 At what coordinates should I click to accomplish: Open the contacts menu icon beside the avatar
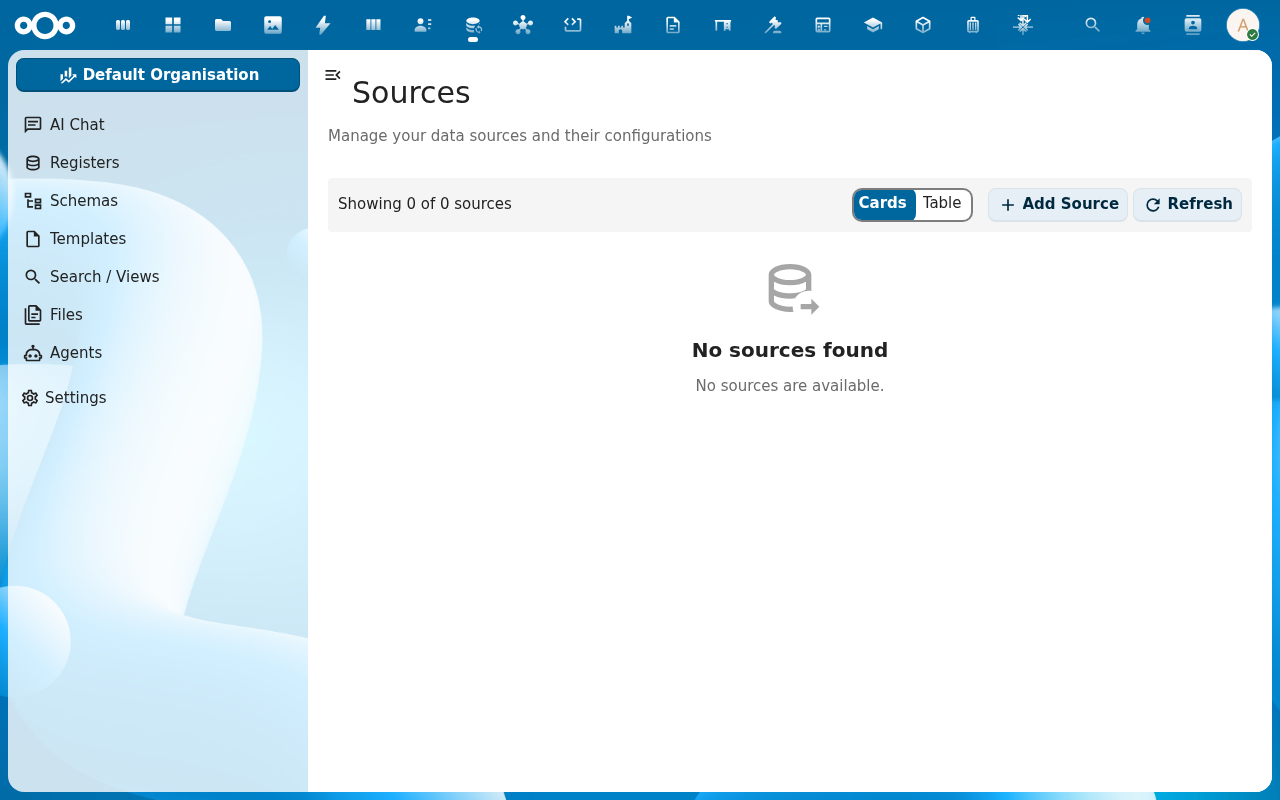click(1193, 25)
